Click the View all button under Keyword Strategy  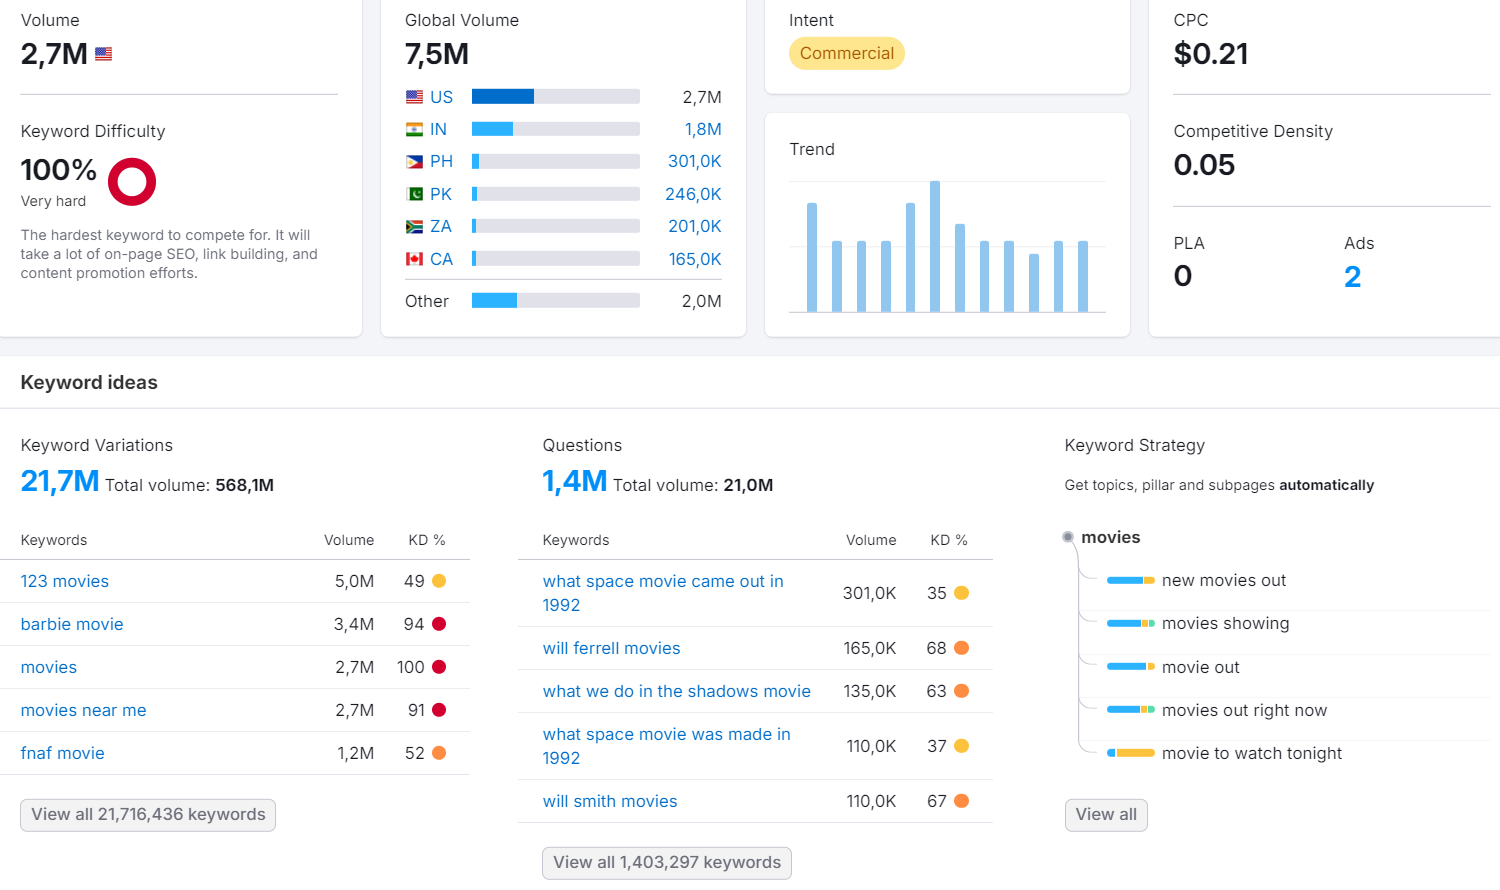pos(1106,815)
